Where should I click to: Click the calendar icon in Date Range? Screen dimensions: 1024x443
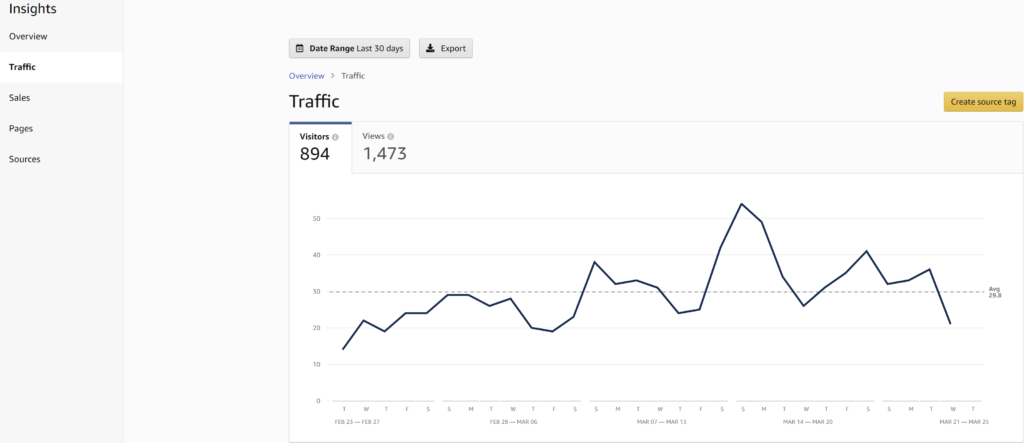click(300, 48)
